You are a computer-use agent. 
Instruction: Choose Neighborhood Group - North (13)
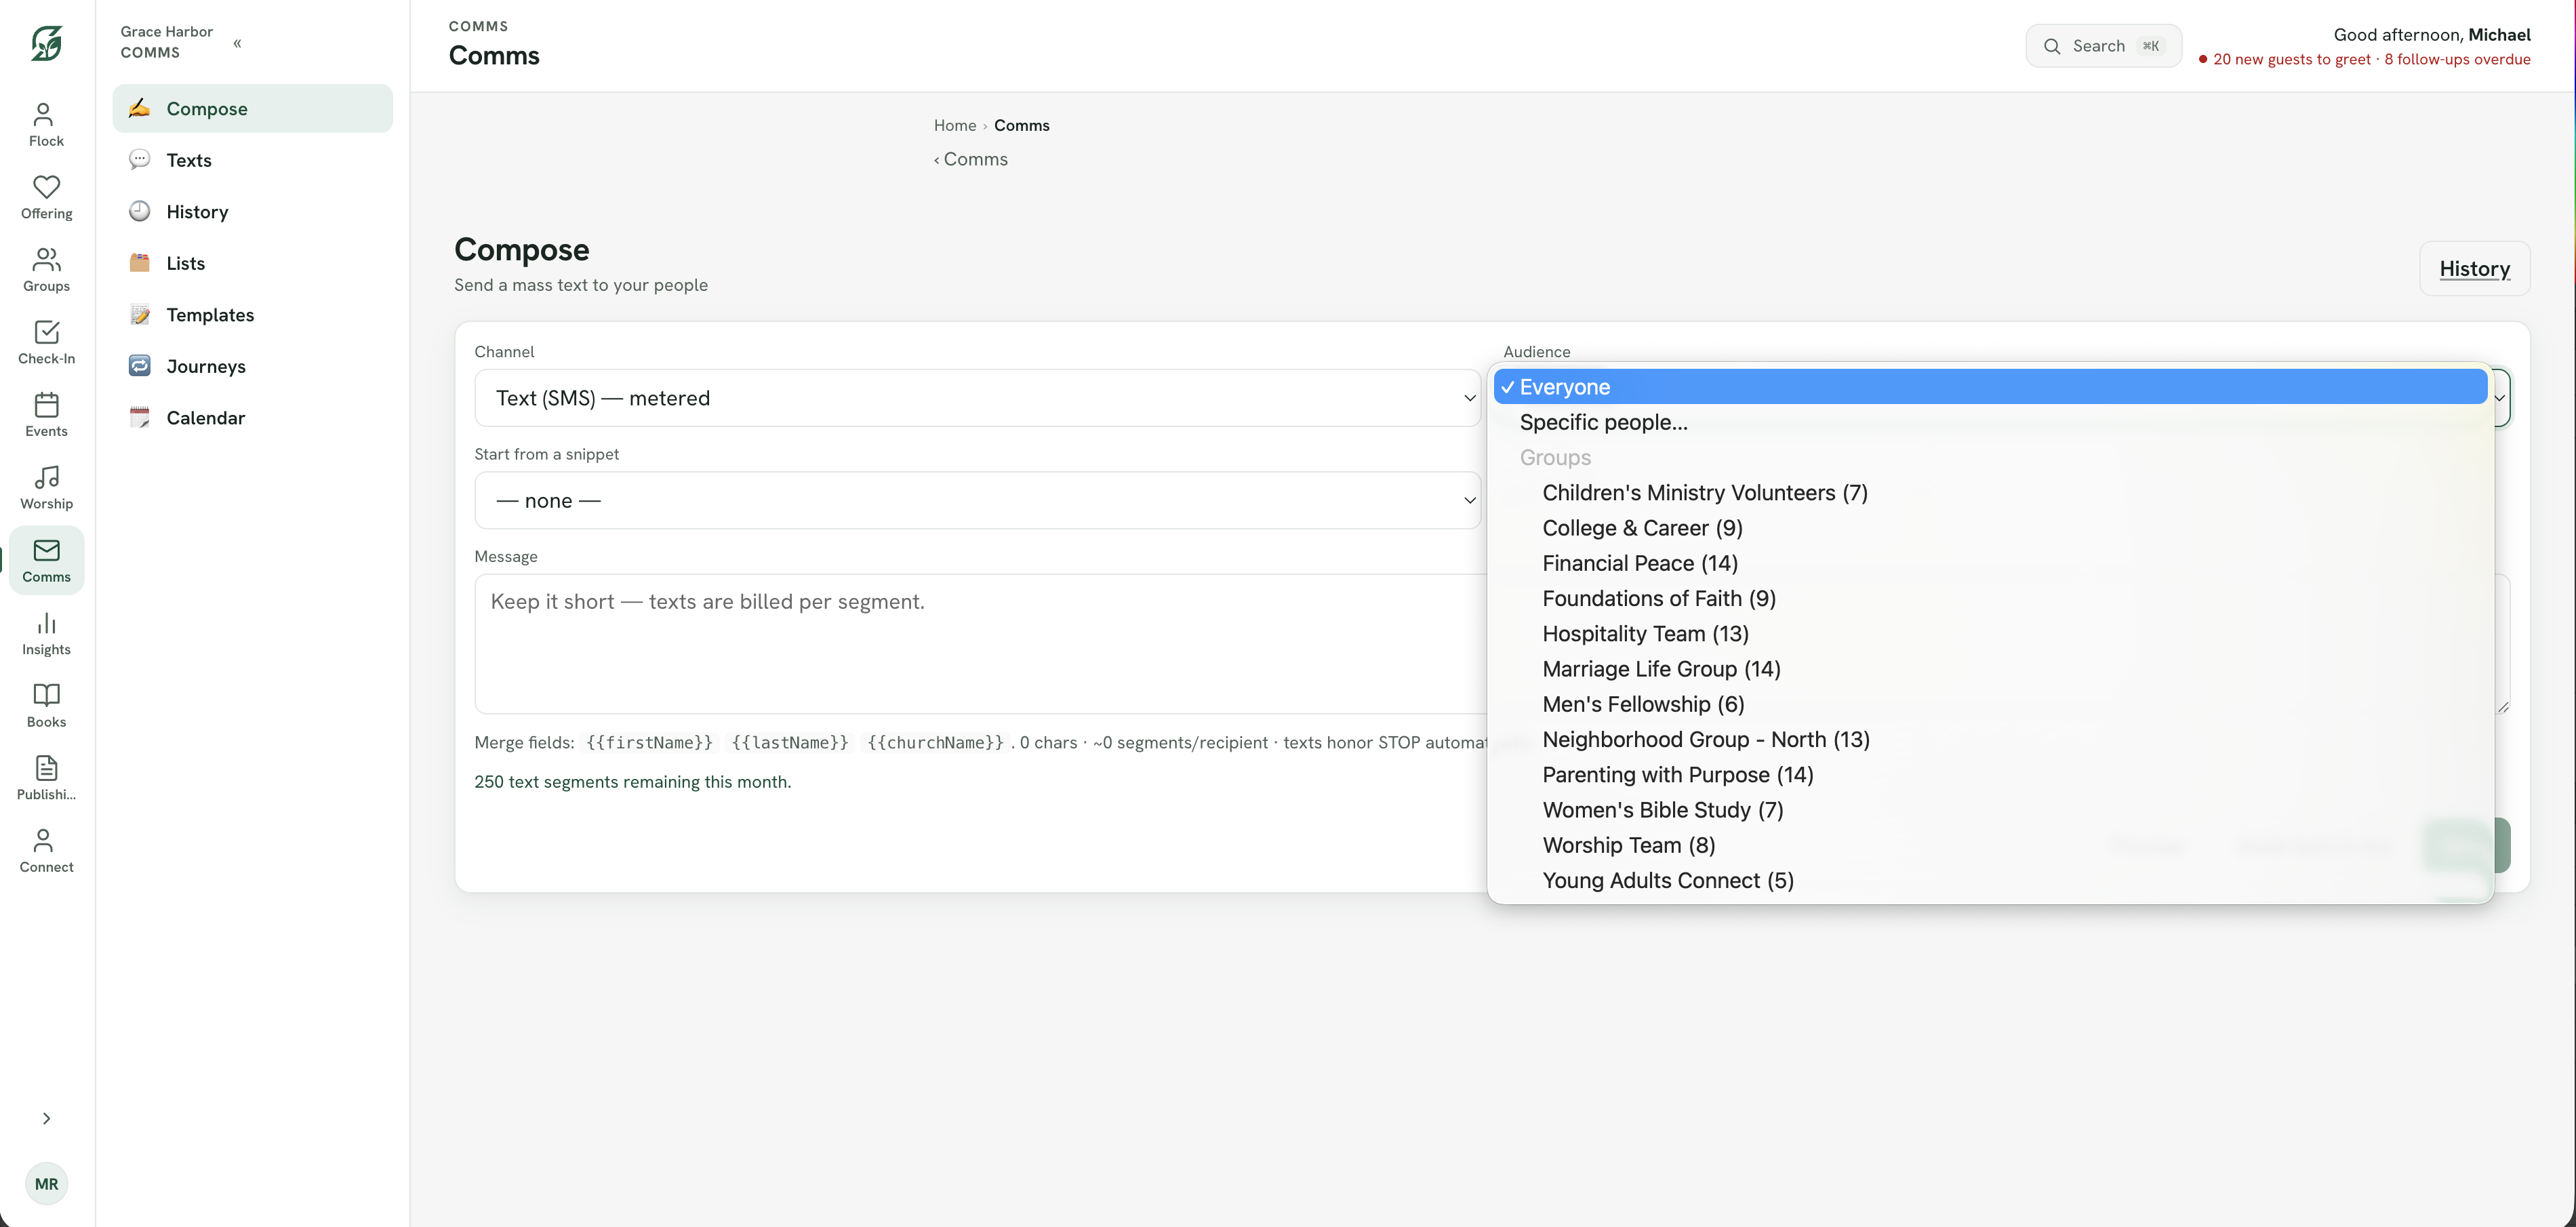(x=1990, y=739)
